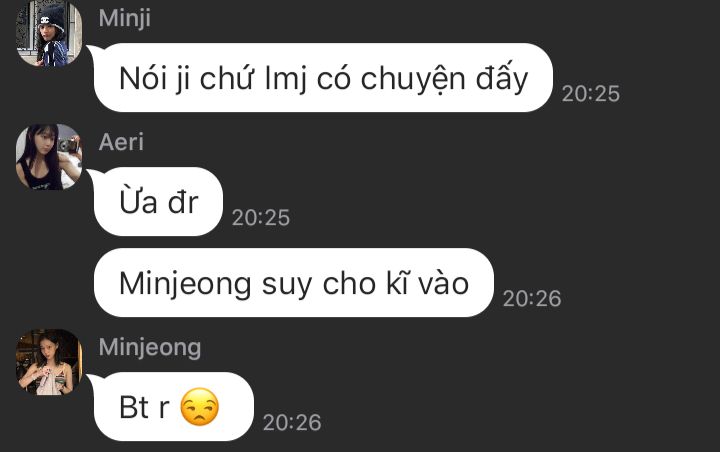Viewport: 720px width, 452px height.
Task: Click the word 'Minjeong' inside Aeri's message bubble
Action: 185,285
